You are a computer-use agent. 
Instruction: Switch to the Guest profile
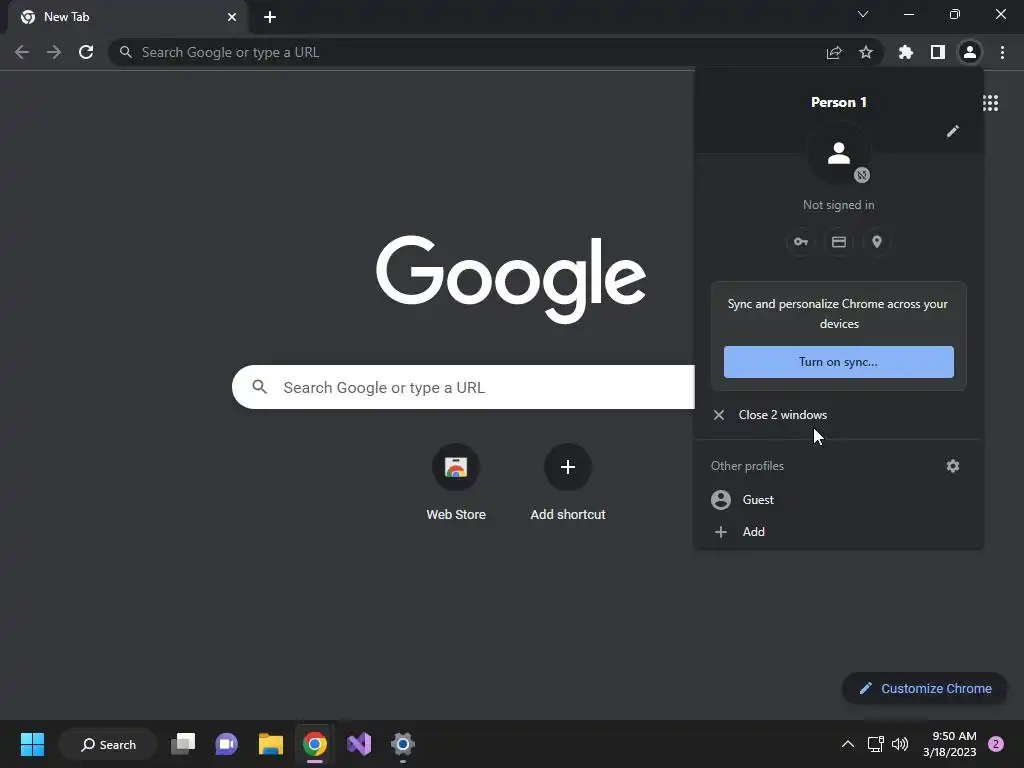[x=839, y=500]
